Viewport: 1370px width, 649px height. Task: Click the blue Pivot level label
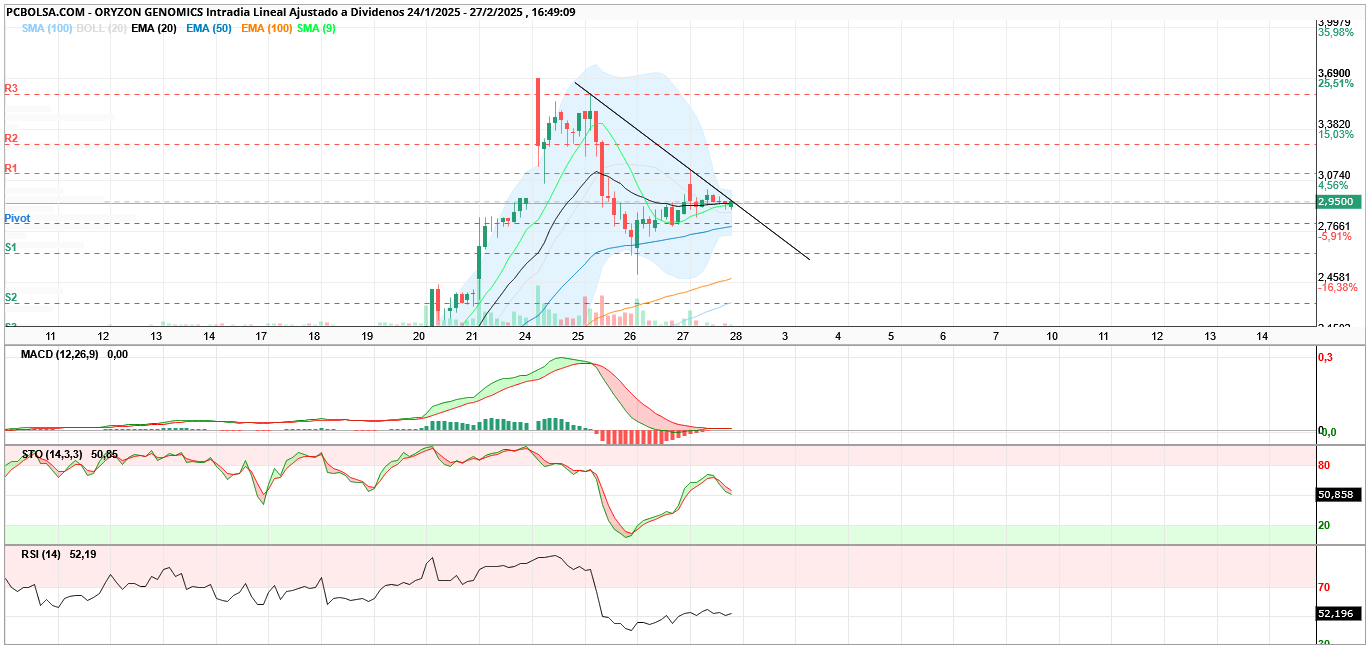coord(17,218)
